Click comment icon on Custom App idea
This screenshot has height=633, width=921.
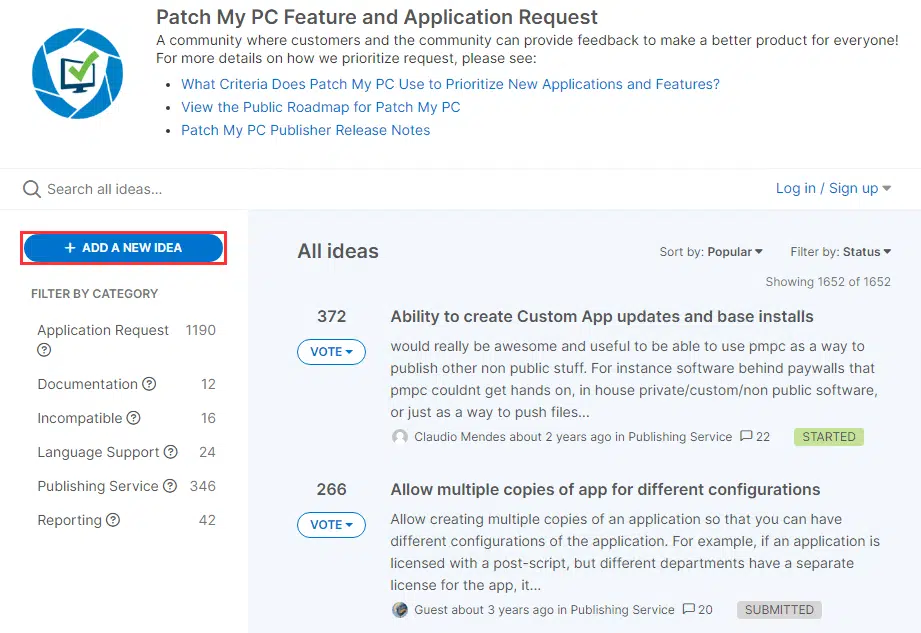[746, 437]
